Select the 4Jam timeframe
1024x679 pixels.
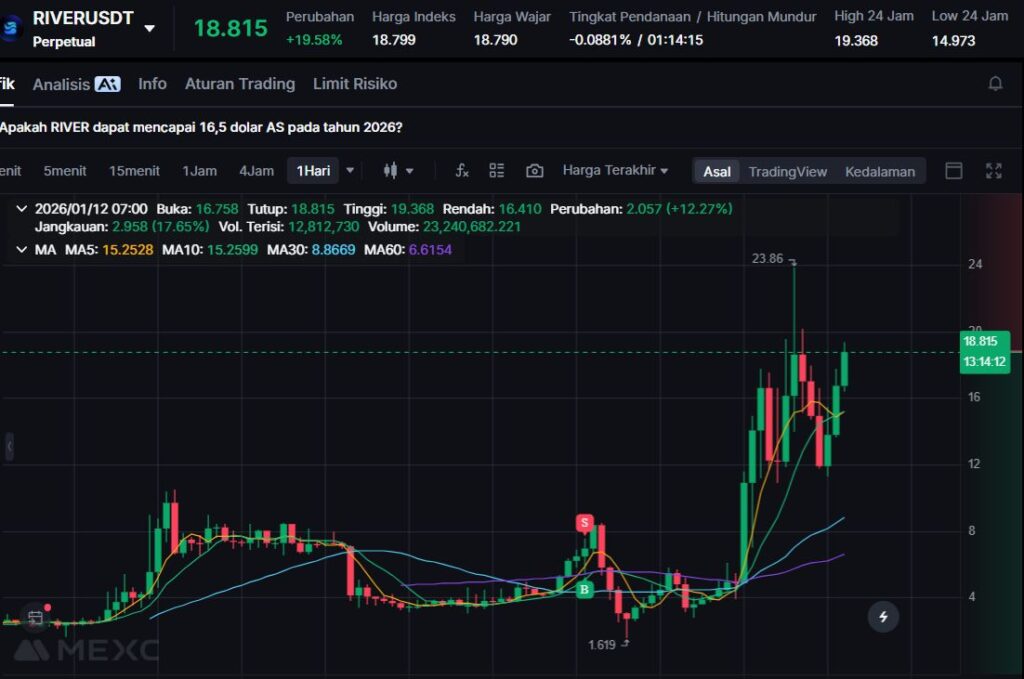pyautogui.click(x=256, y=171)
